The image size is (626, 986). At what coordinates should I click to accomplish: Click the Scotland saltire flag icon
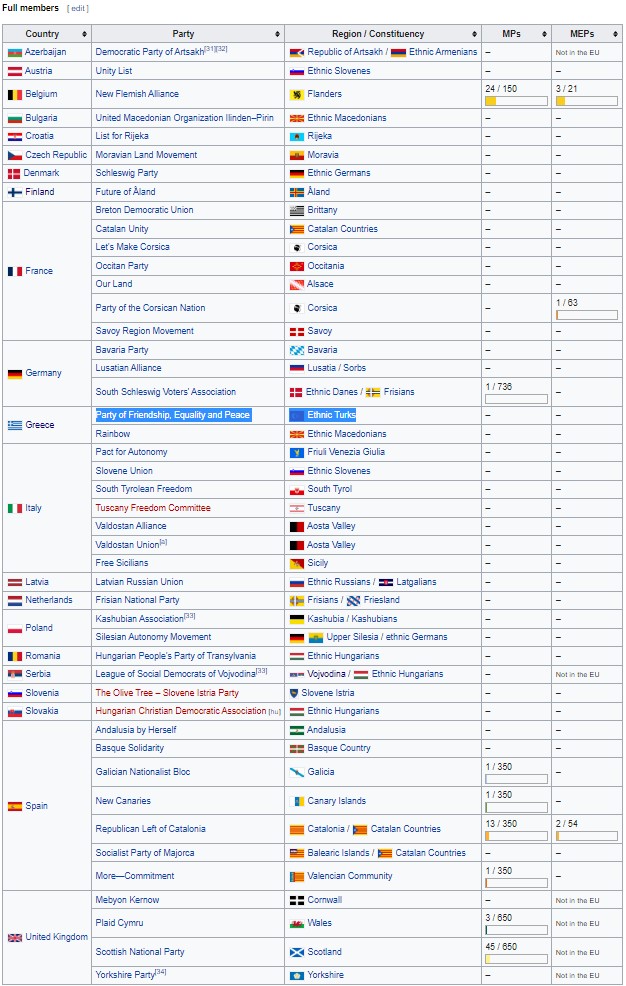(297, 953)
